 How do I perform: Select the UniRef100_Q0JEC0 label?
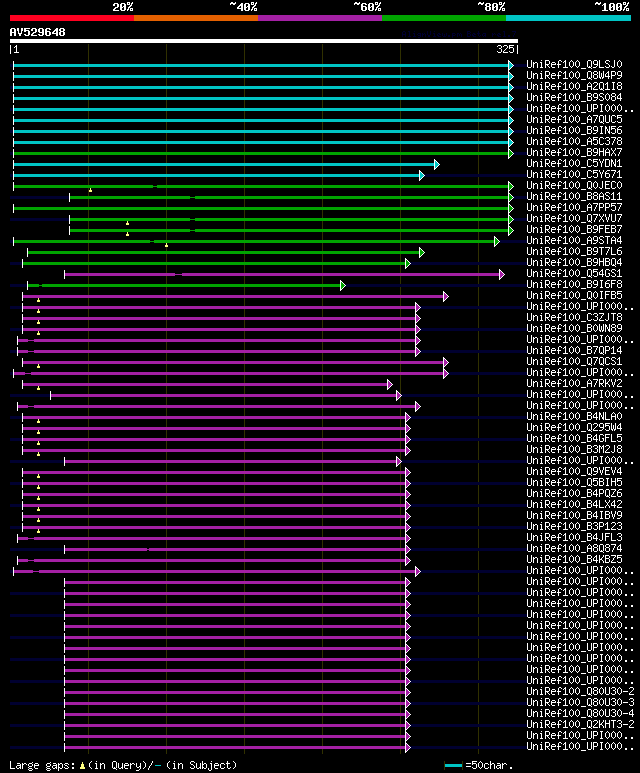click(574, 185)
